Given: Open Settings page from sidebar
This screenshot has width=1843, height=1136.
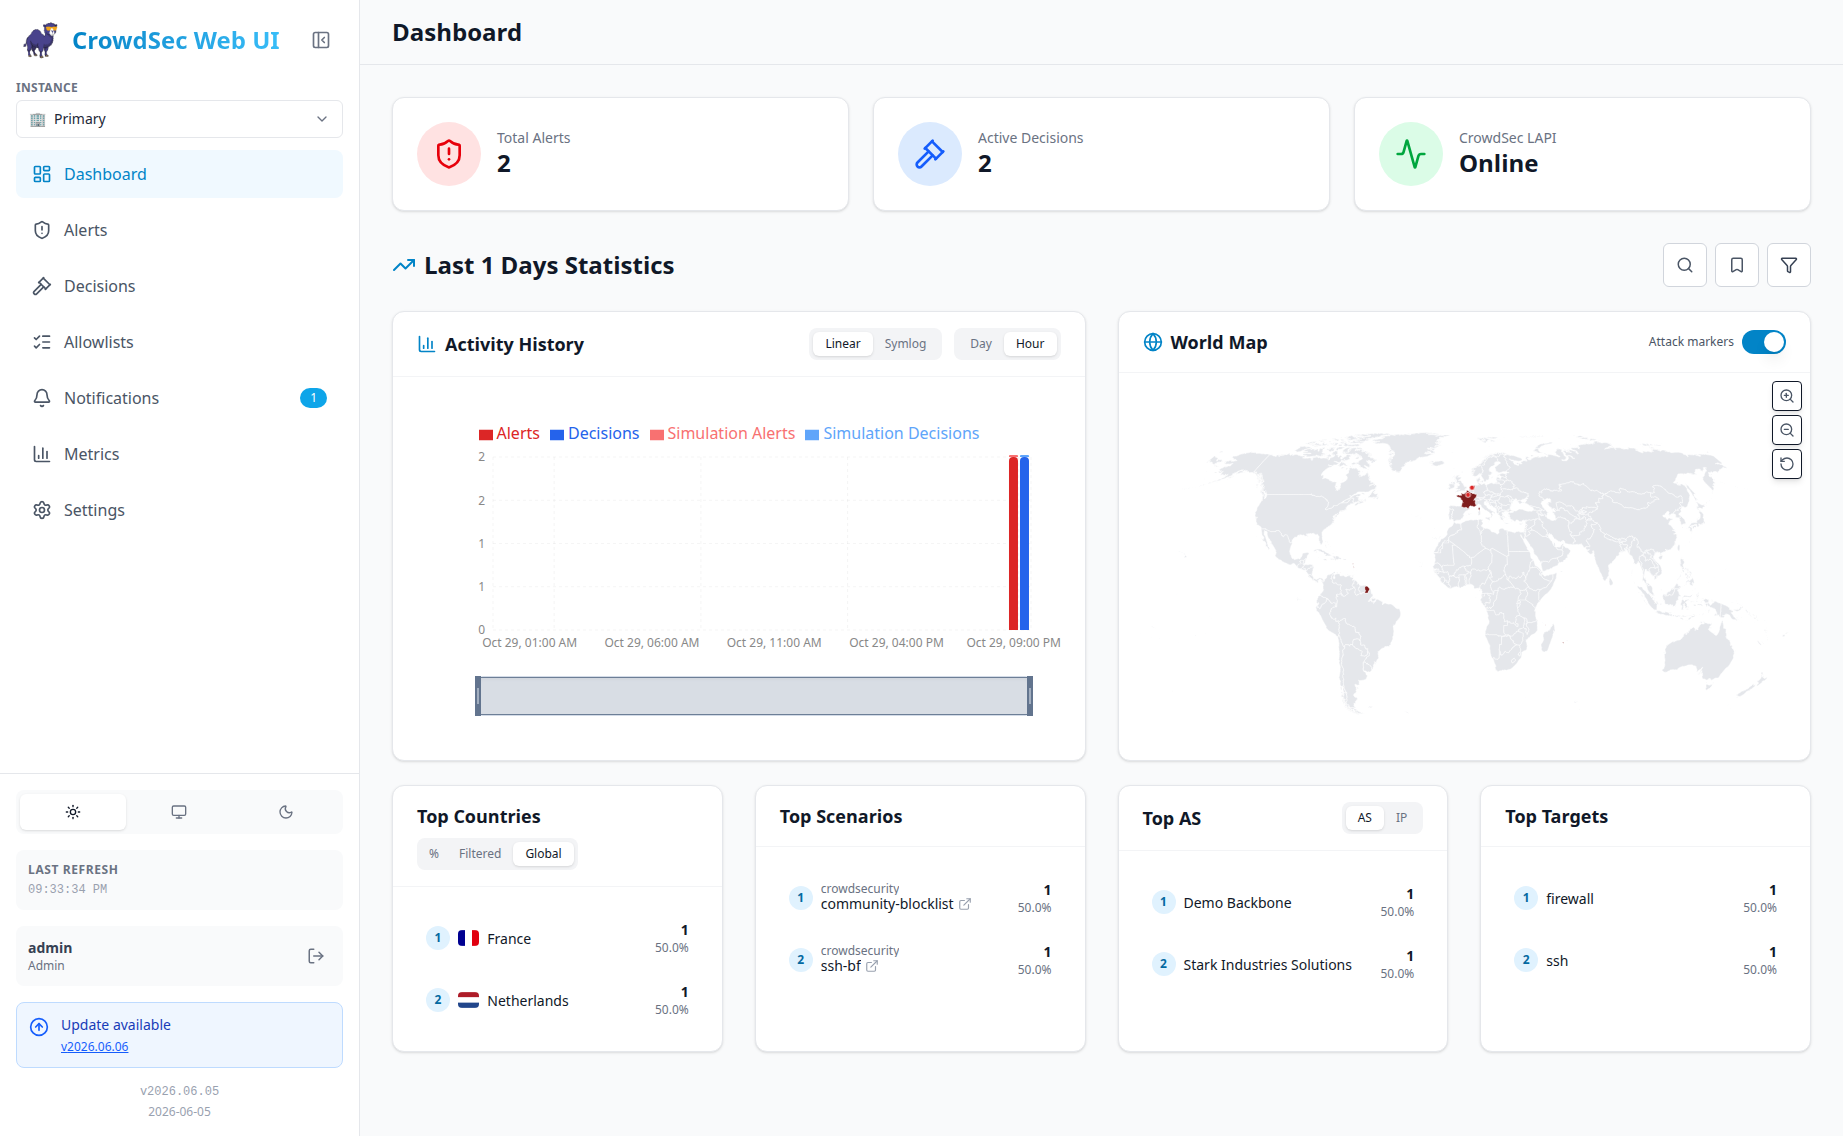Looking at the screenshot, I should 179,510.
